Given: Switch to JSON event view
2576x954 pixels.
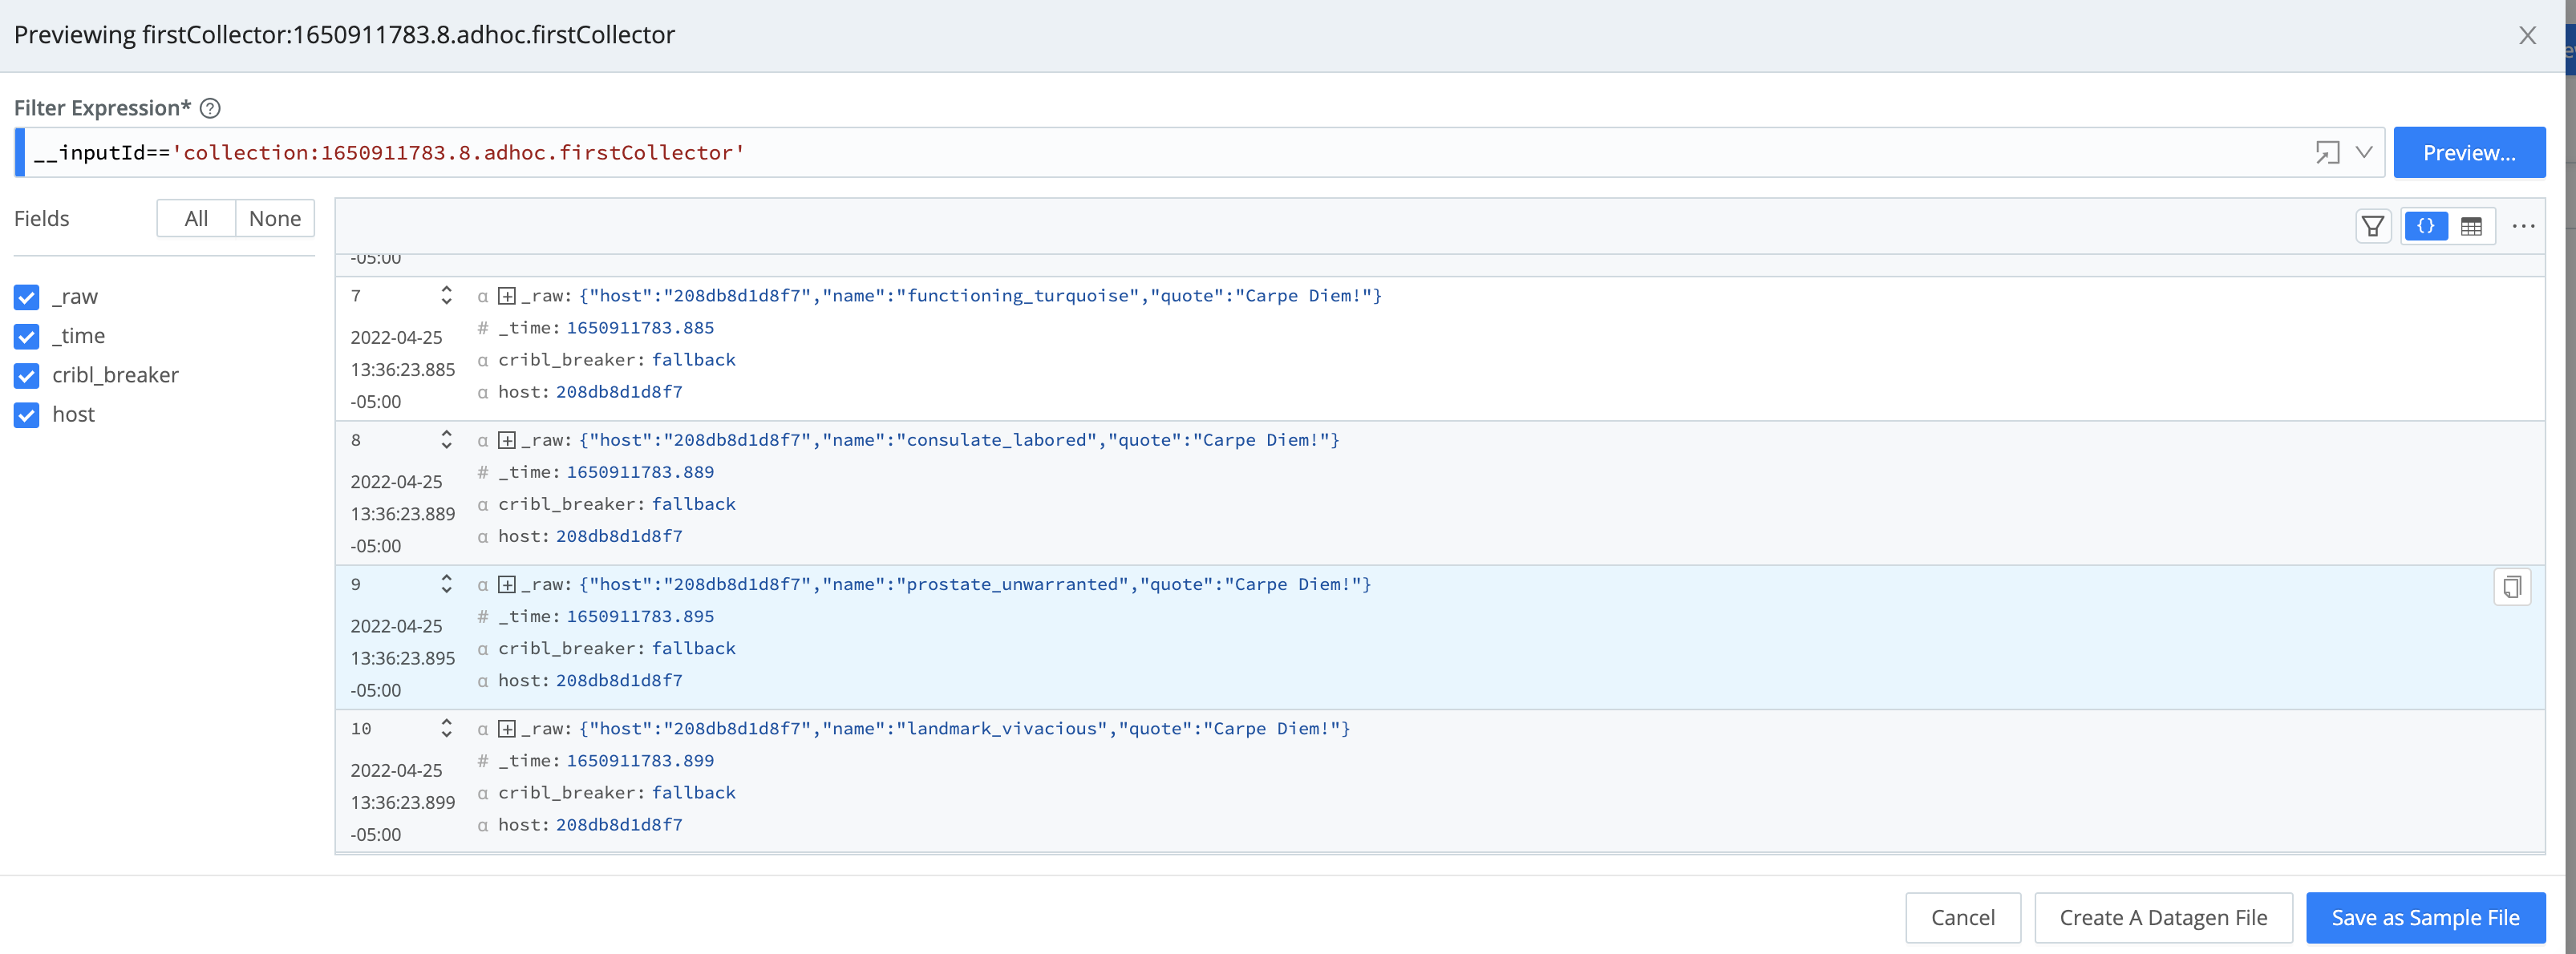Looking at the screenshot, I should point(2425,227).
